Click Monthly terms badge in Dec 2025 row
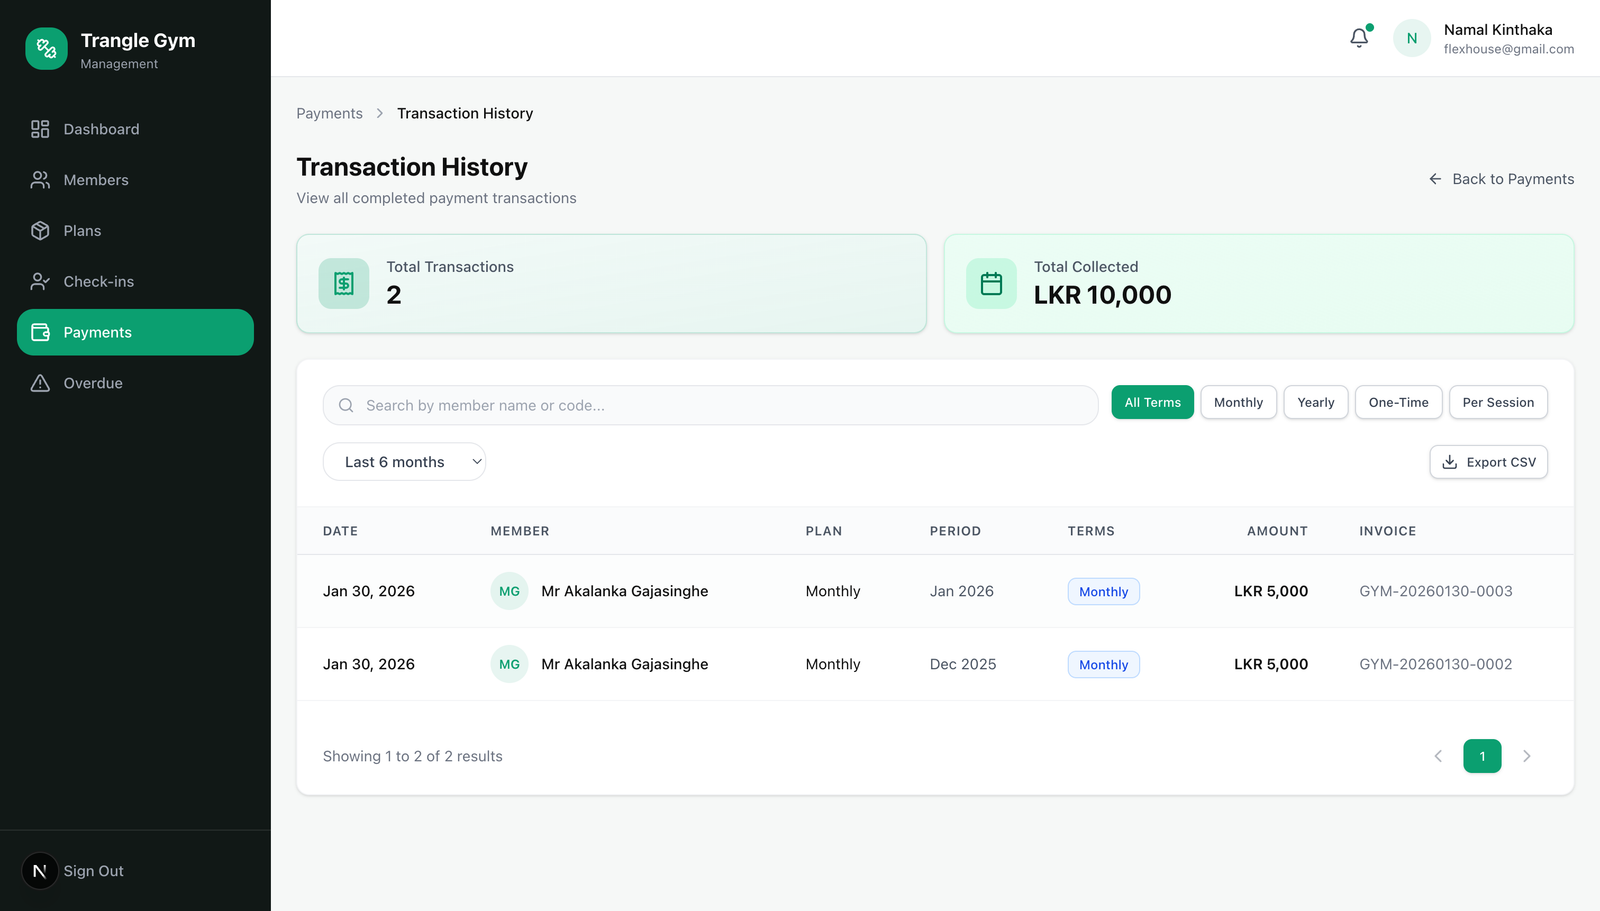1600x911 pixels. 1104,665
